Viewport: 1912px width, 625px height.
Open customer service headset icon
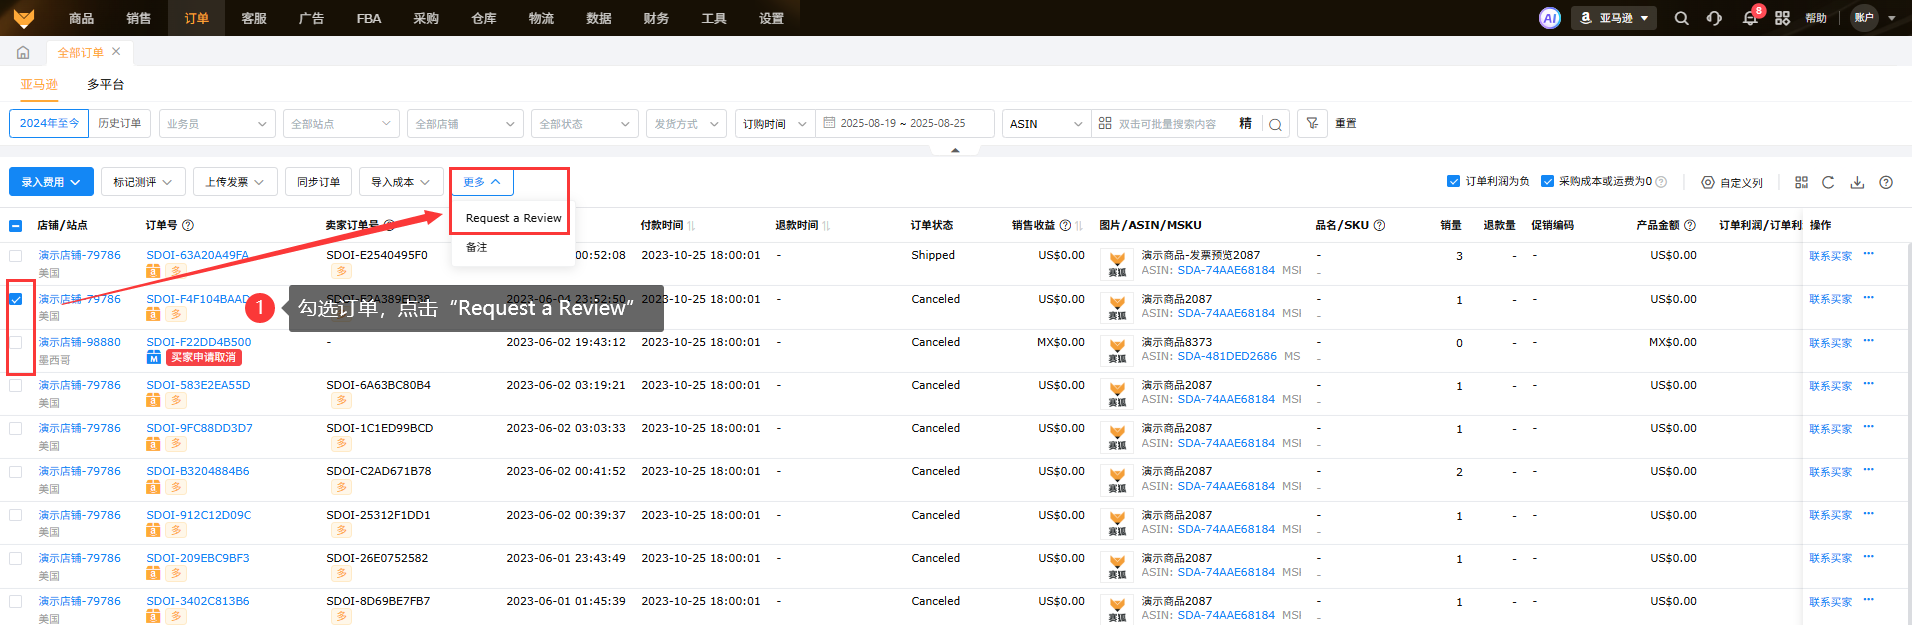(1714, 18)
